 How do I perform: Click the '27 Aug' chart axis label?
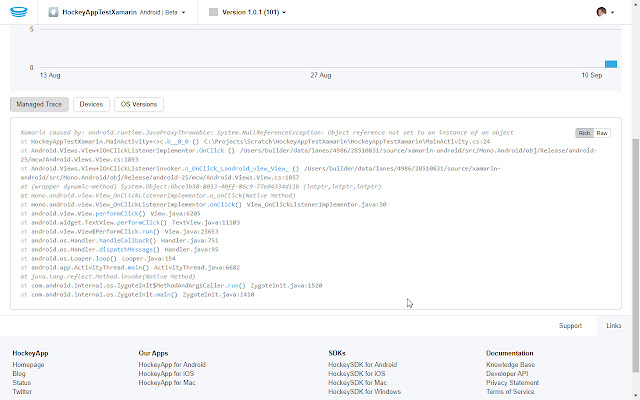(321, 75)
